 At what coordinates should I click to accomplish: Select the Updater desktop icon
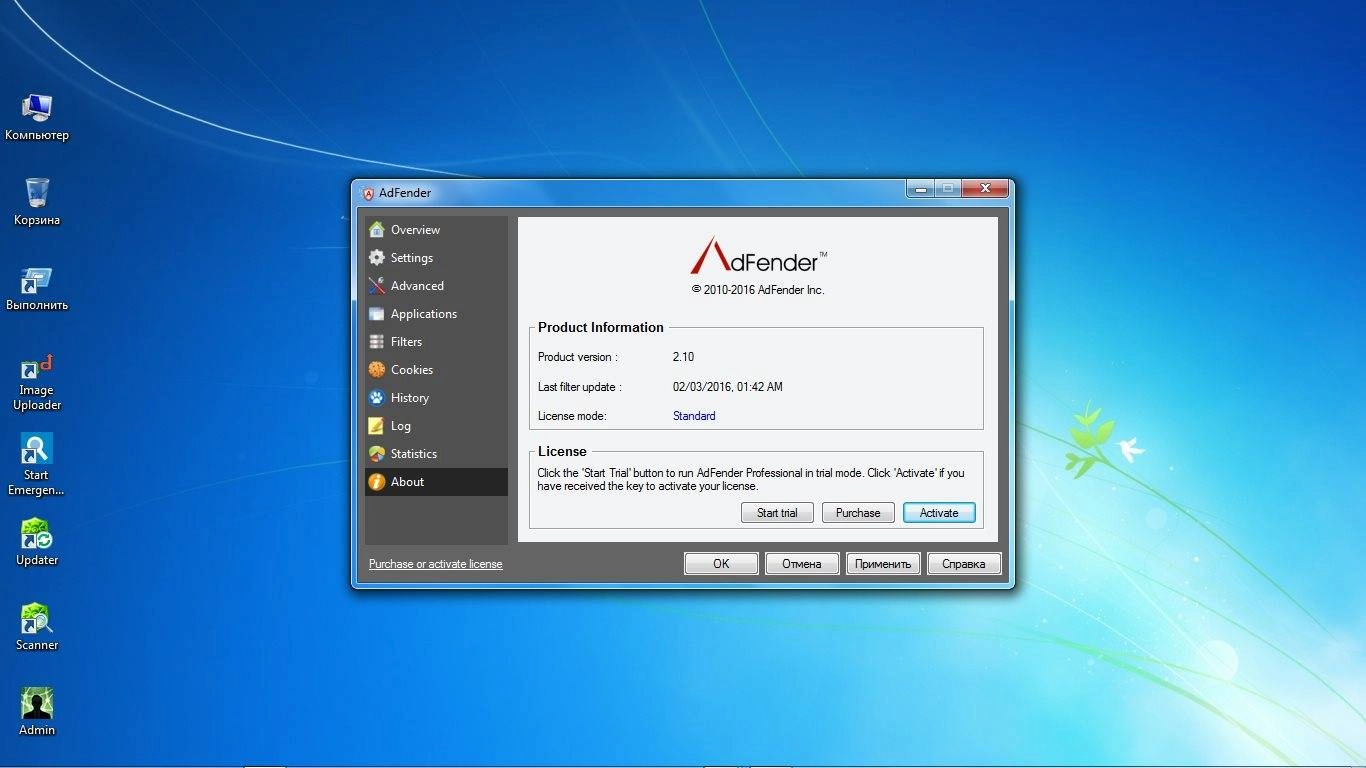coord(37,541)
